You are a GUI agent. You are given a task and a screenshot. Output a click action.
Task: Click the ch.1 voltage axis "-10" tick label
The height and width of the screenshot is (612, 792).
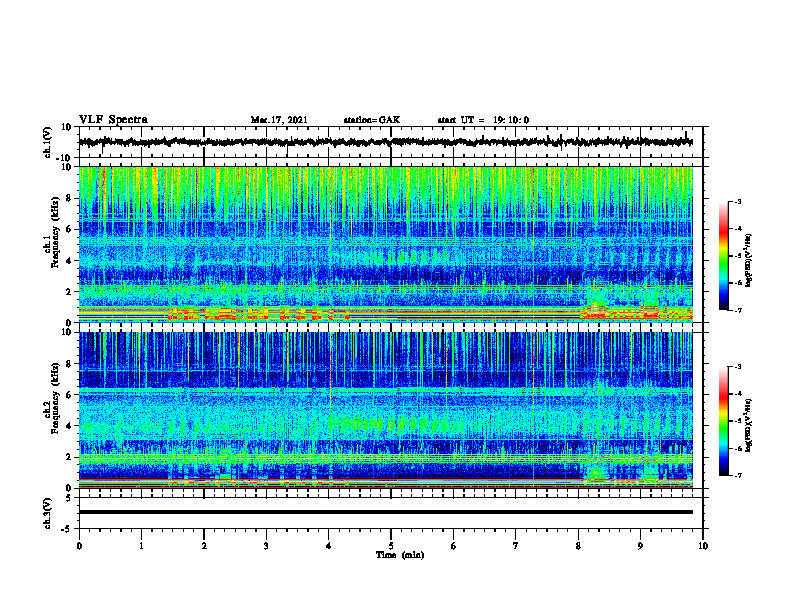pos(65,158)
